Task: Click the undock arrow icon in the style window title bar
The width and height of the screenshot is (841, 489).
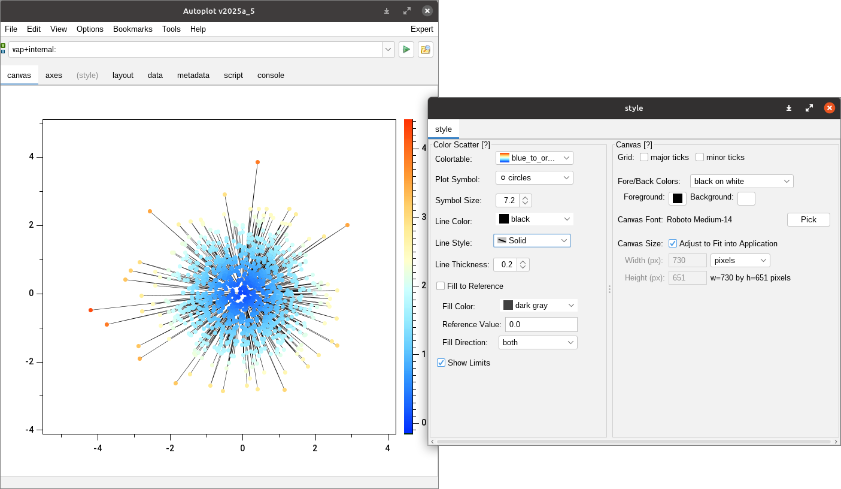Action: 789,108
